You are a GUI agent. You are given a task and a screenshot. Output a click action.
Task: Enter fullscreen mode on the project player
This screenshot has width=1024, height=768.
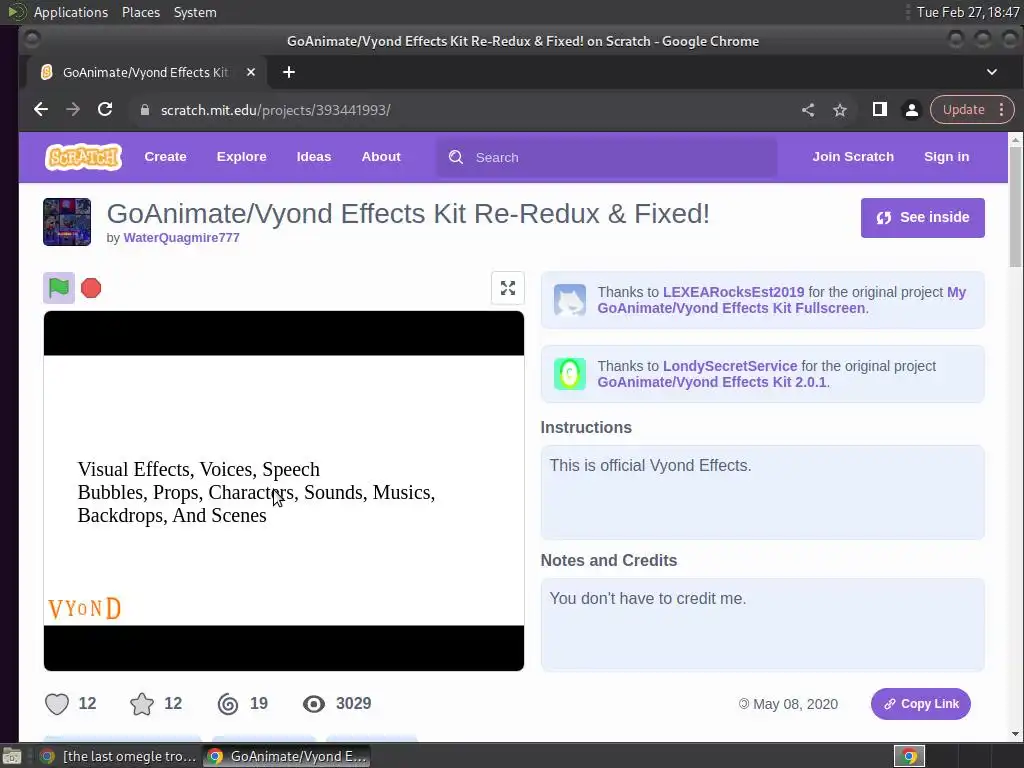coord(507,288)
